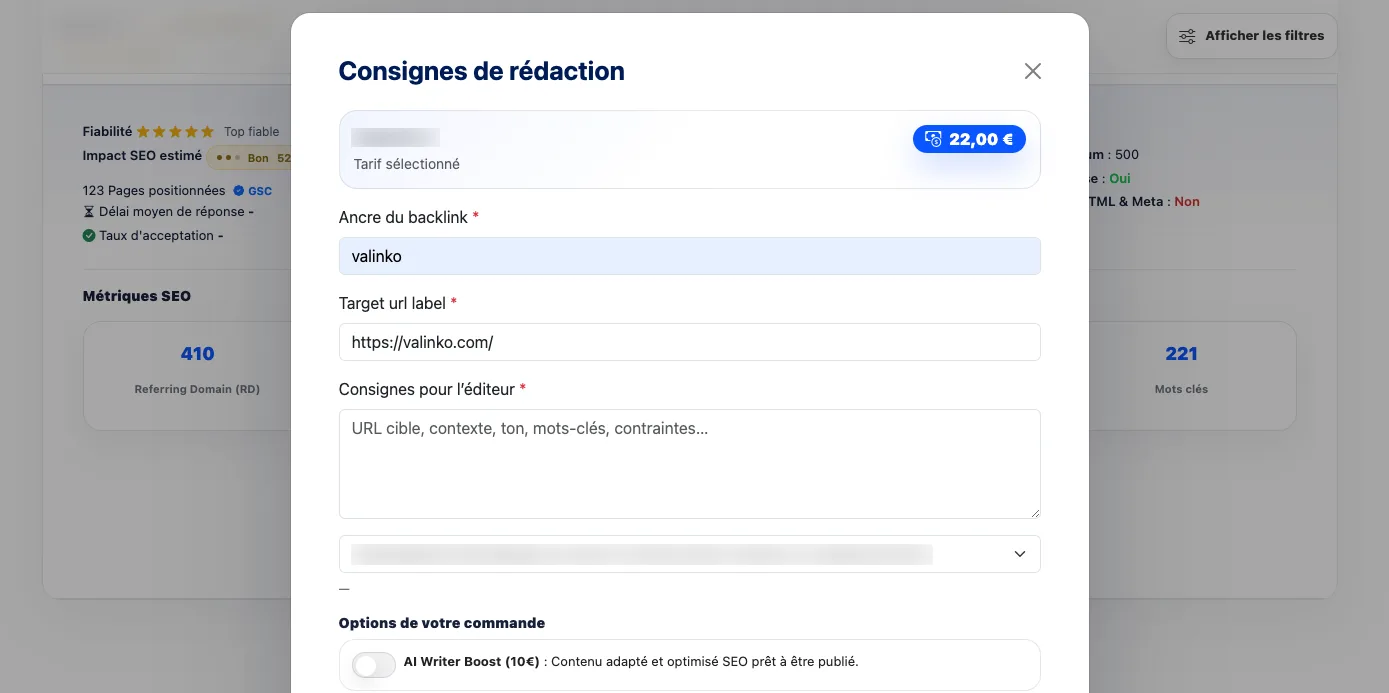The width and height of the screenshot is (1389, 693).
Task: Click the money icon in price badge
Action: [934, 139]
